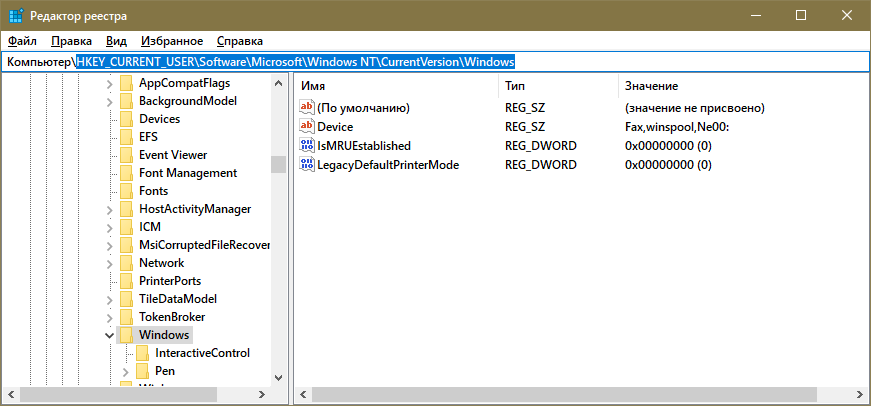Expand the Pen subkey

click(125, 371)
